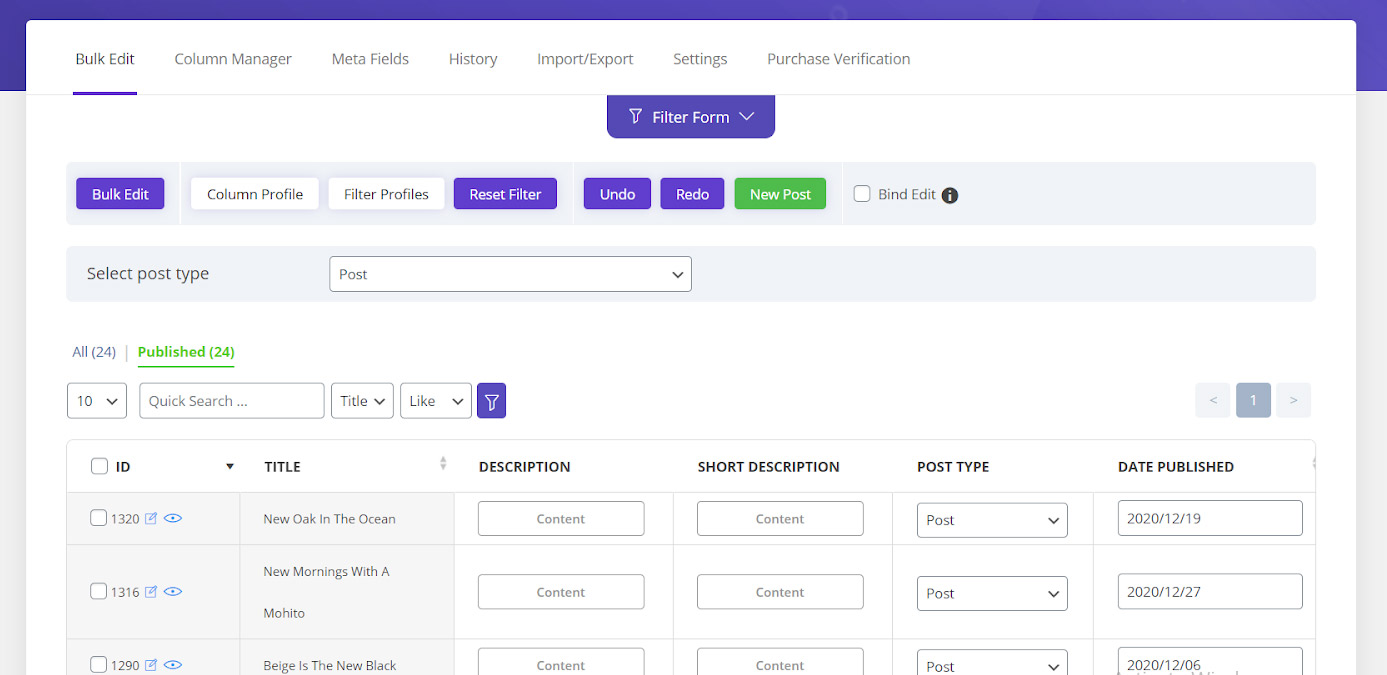
Task: Click the Post Type column header
Action: (953, 467)
